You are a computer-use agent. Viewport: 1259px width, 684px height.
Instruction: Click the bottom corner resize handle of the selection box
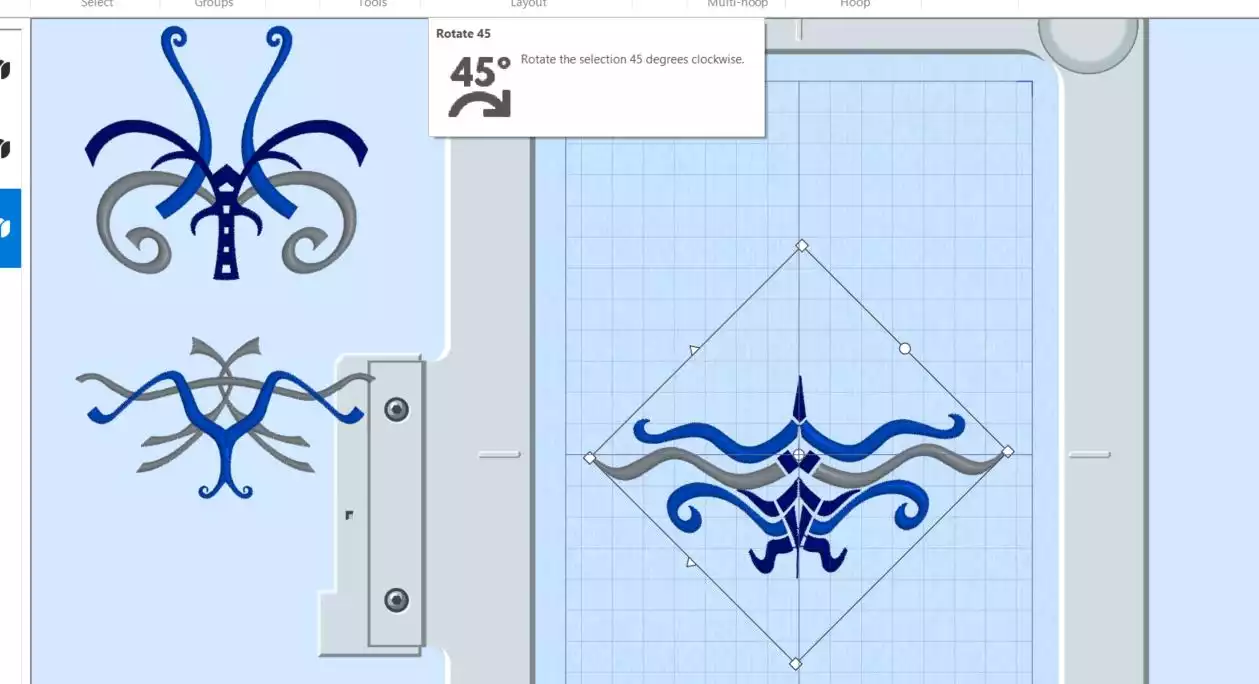796,663
